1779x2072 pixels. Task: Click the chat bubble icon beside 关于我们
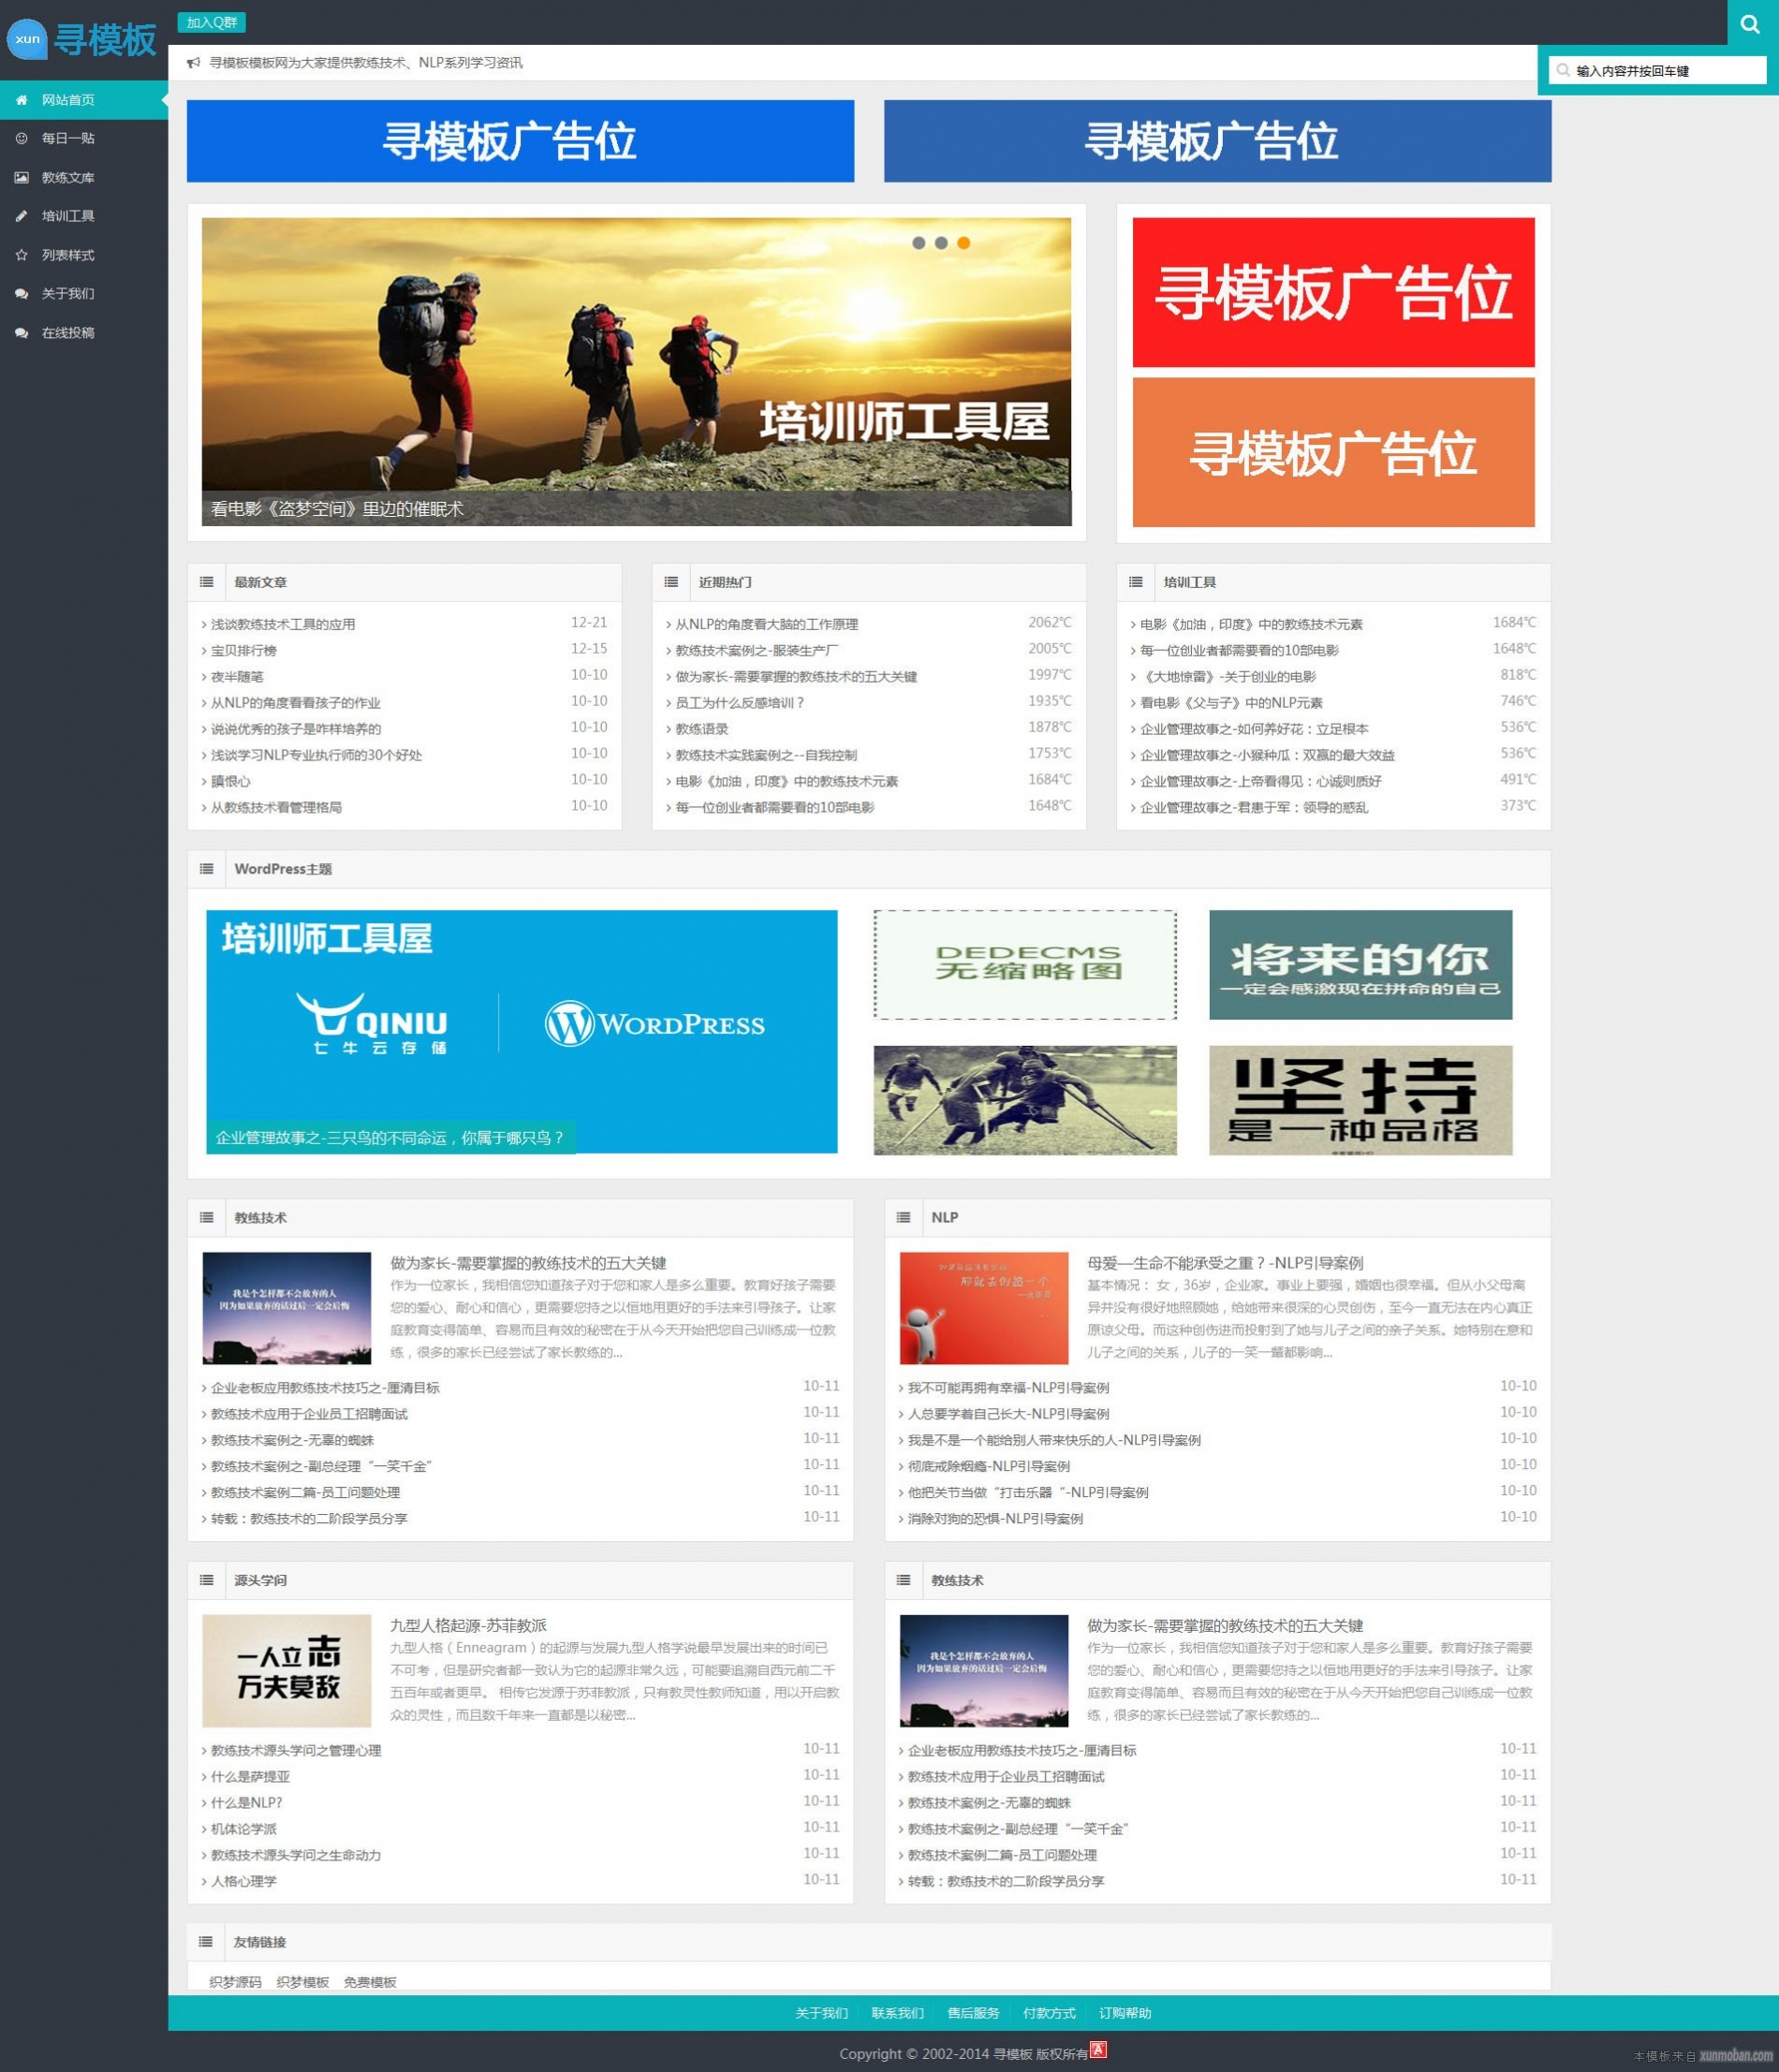(21, 294)
